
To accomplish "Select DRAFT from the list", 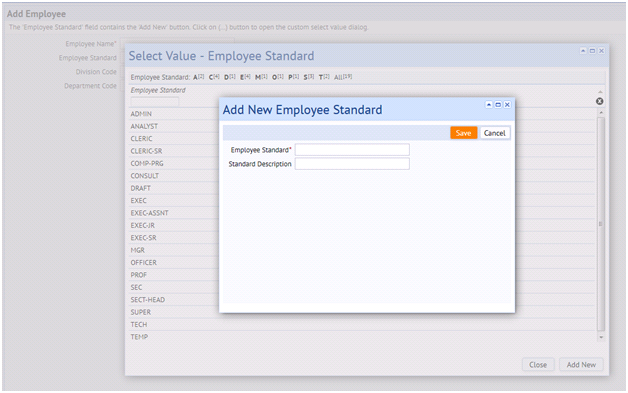I will 141,188.
